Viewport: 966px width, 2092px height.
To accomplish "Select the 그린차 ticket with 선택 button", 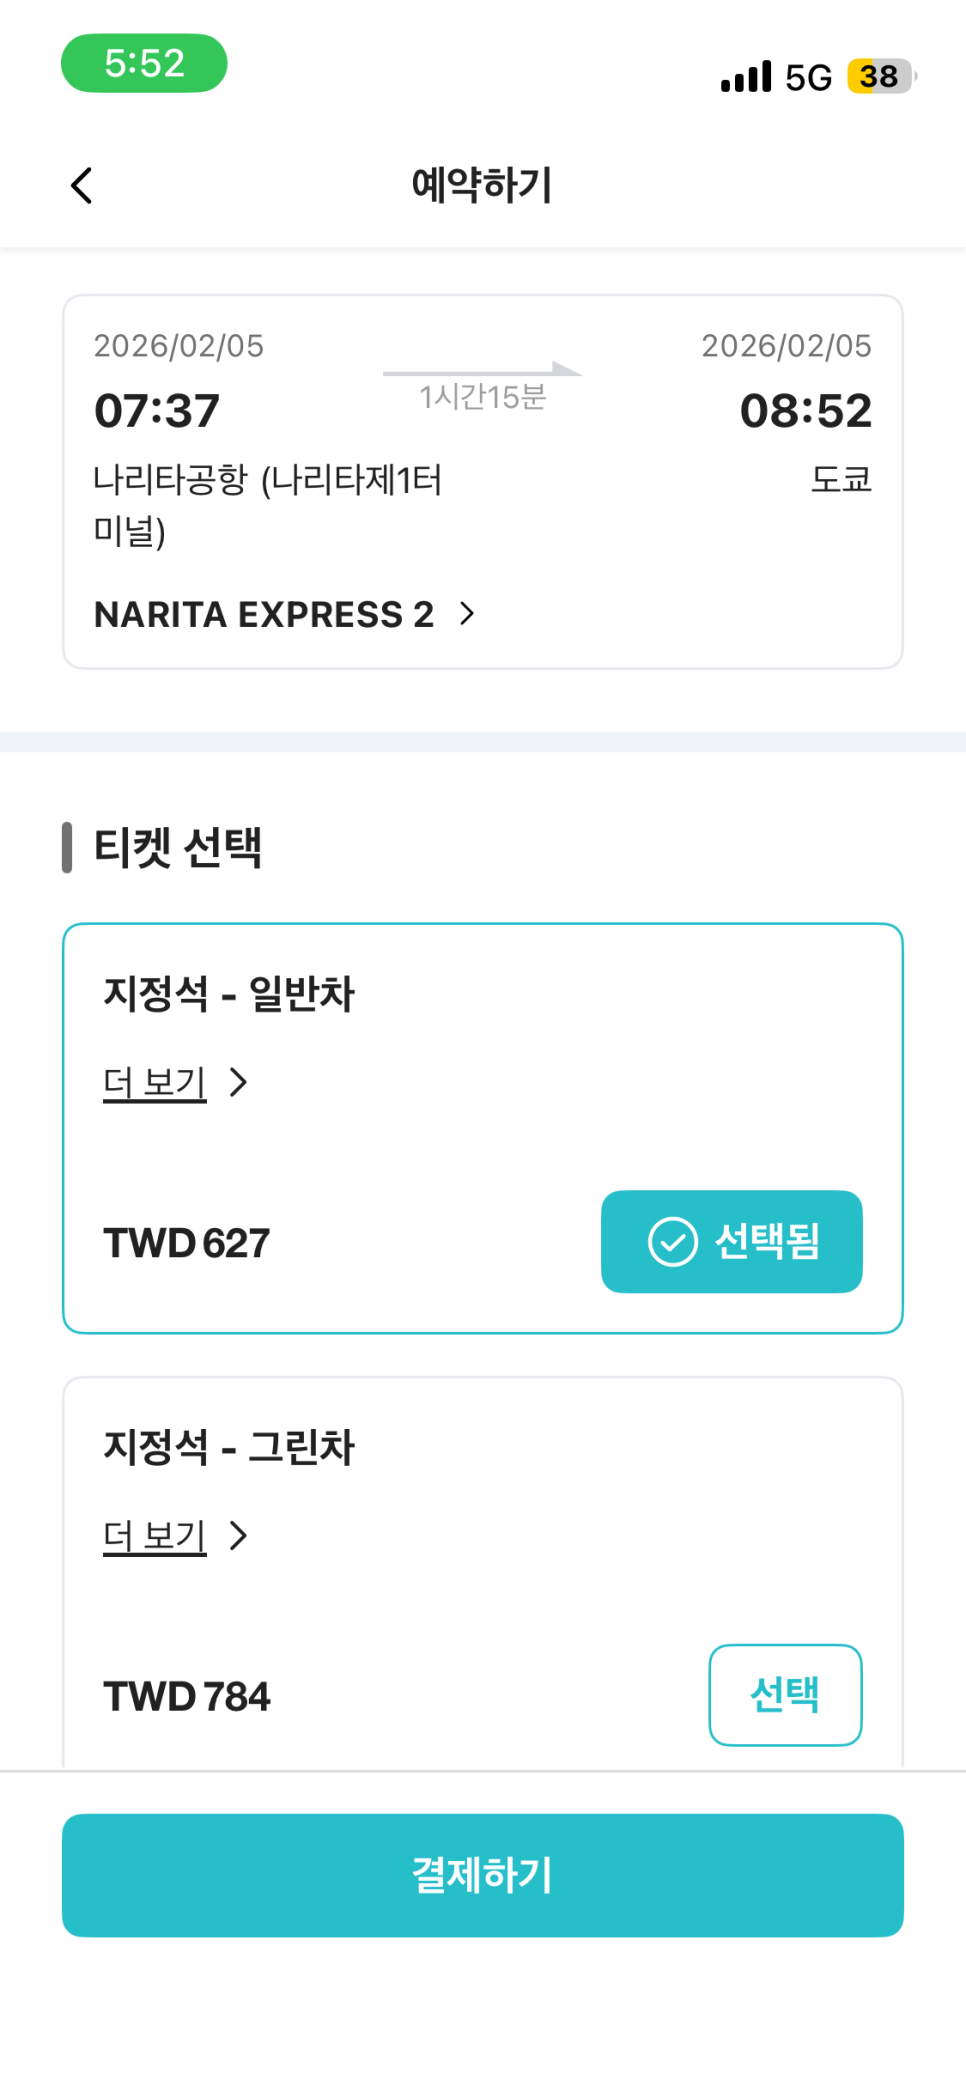I will [x=785, y=1695].
